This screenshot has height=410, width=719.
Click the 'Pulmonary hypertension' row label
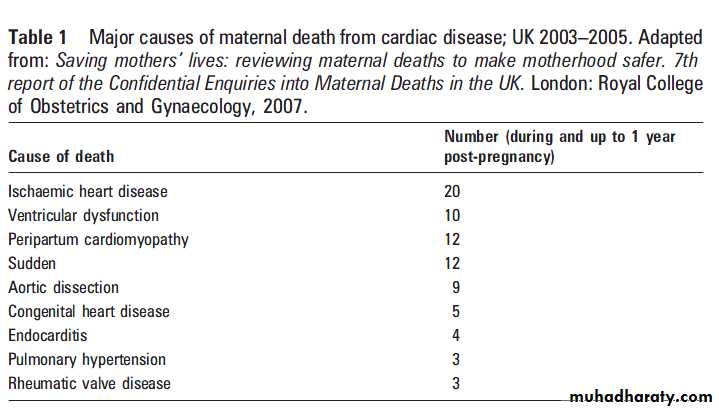coord(87,360)
